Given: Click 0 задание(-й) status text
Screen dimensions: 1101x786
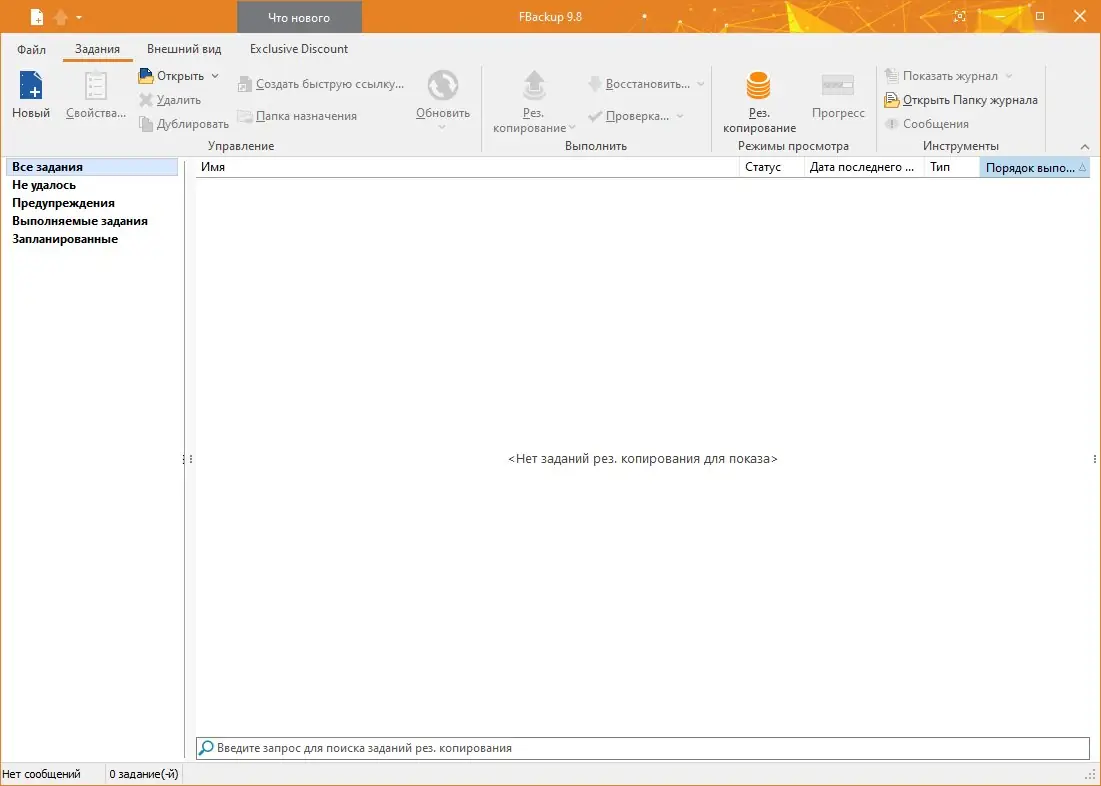Looking at the screenshot, I should 144,774.
